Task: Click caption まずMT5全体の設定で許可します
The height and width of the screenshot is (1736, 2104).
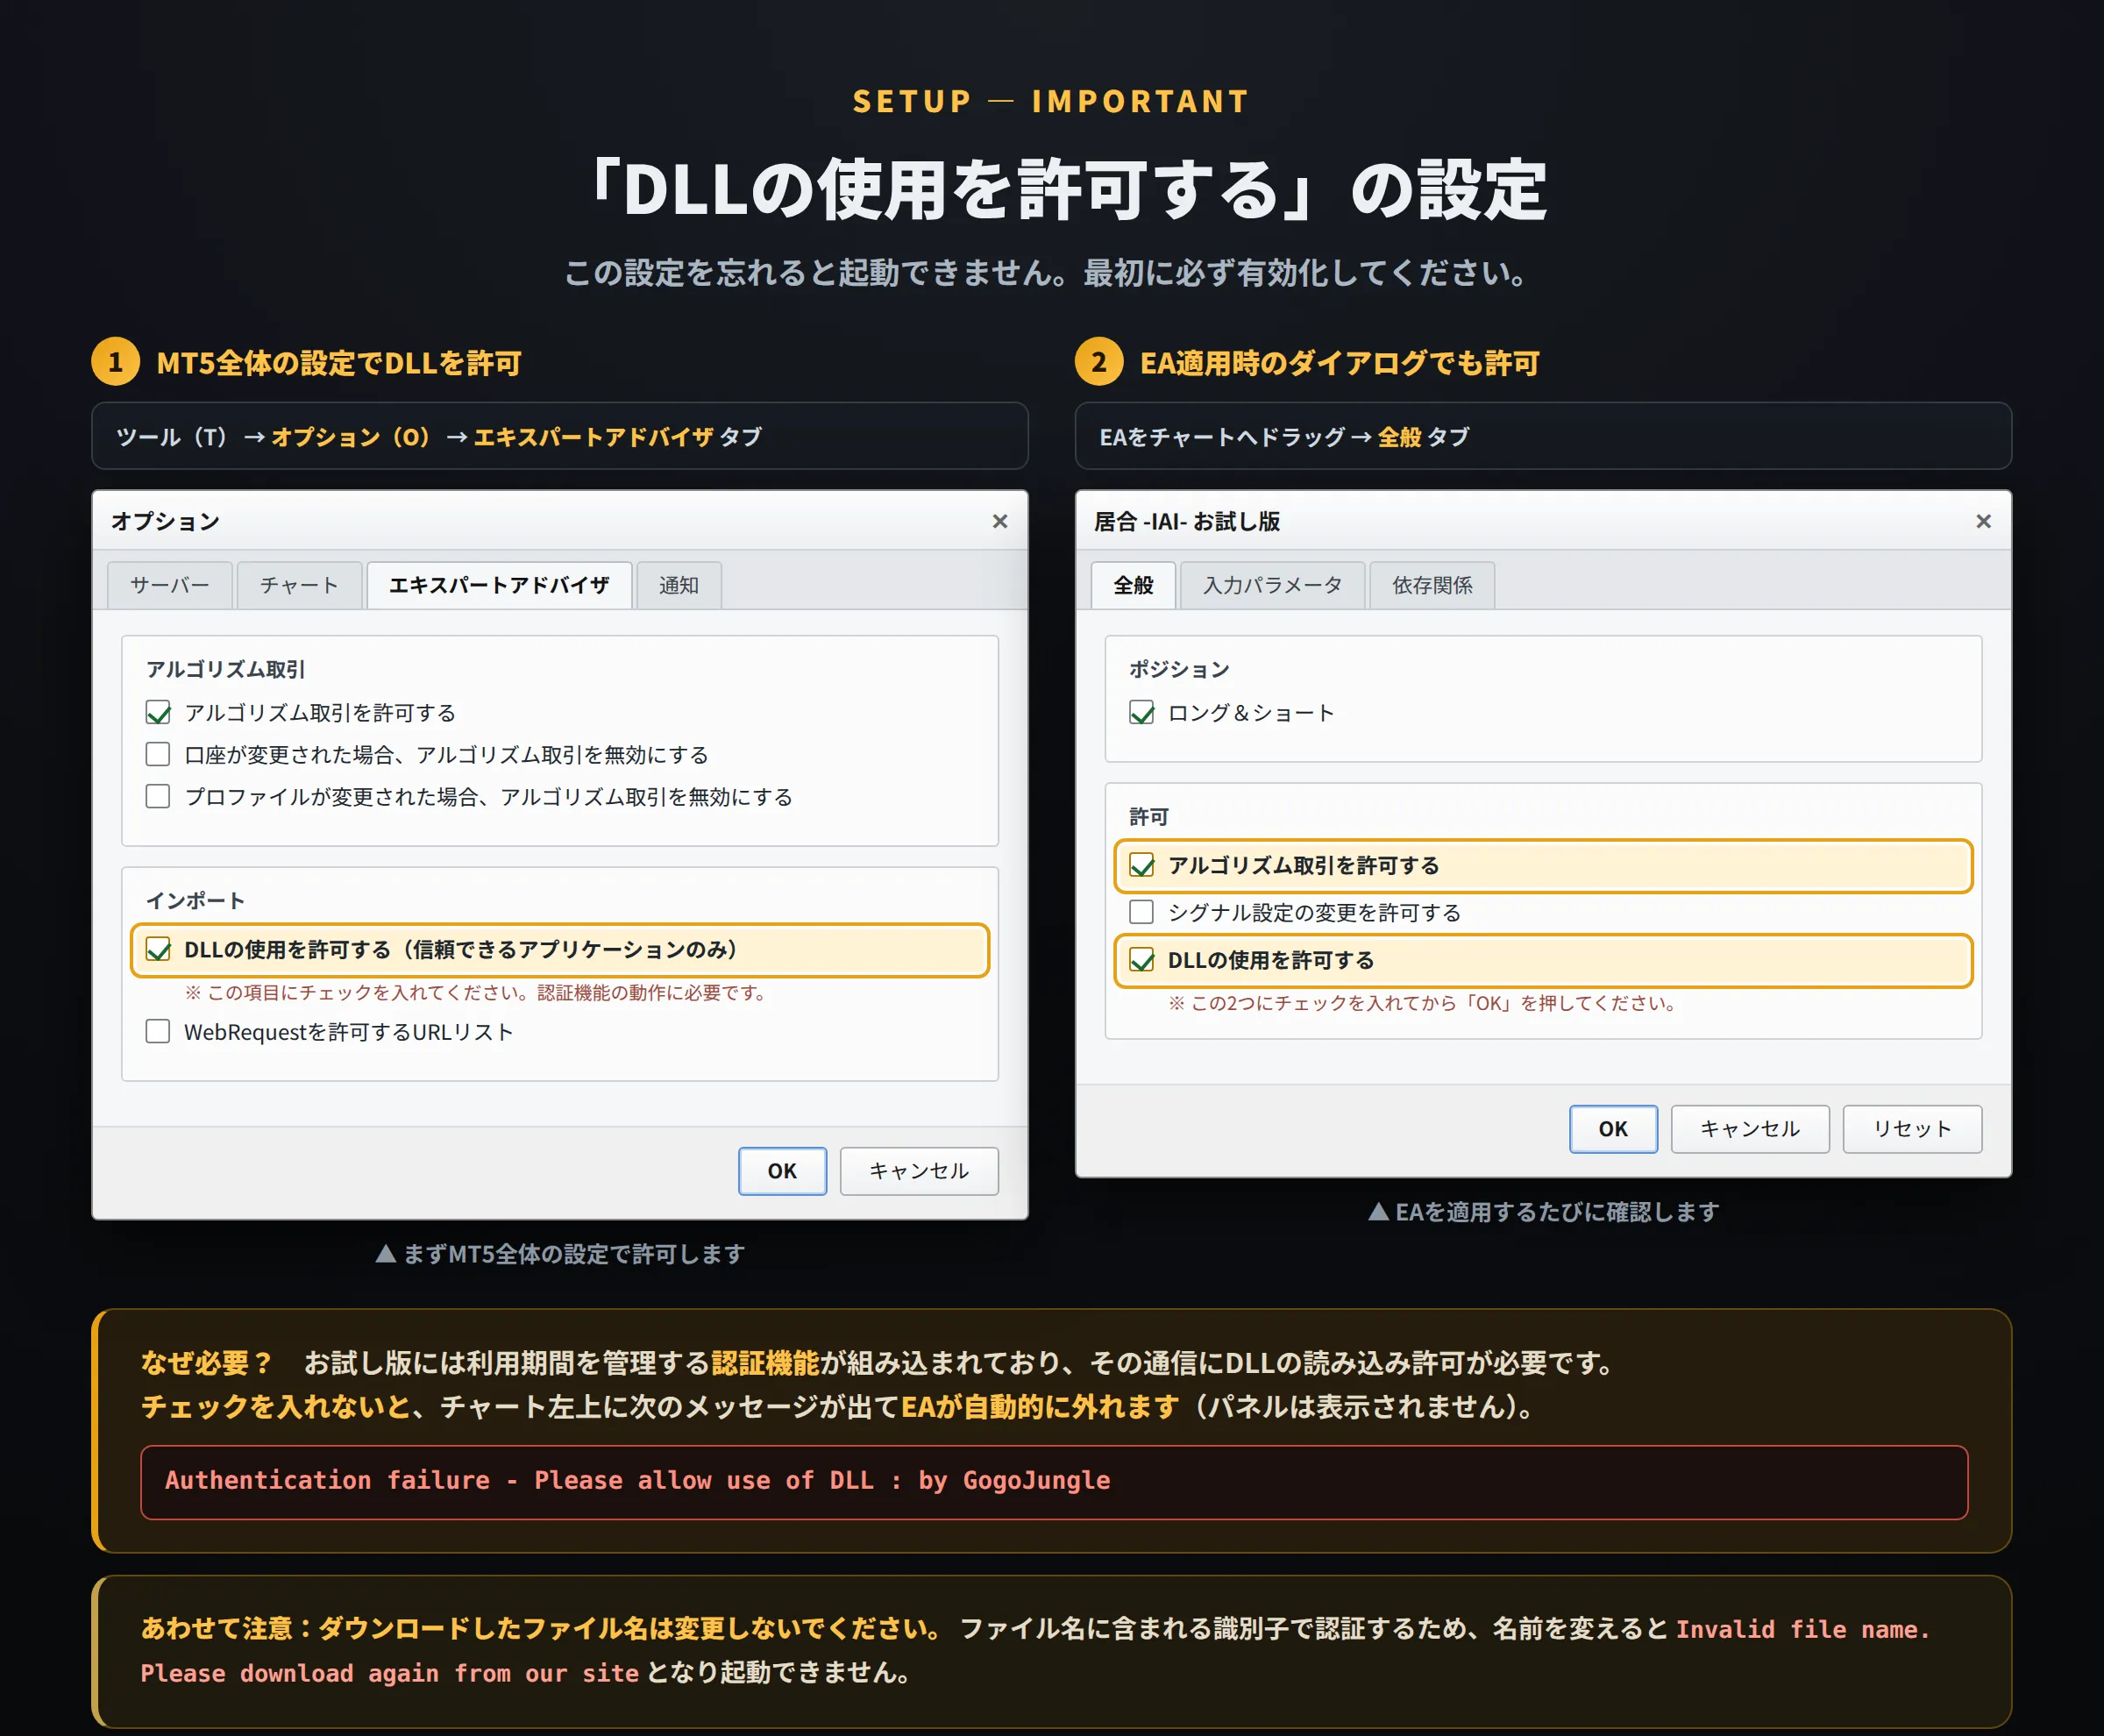Action: (x=560, y=1254)
